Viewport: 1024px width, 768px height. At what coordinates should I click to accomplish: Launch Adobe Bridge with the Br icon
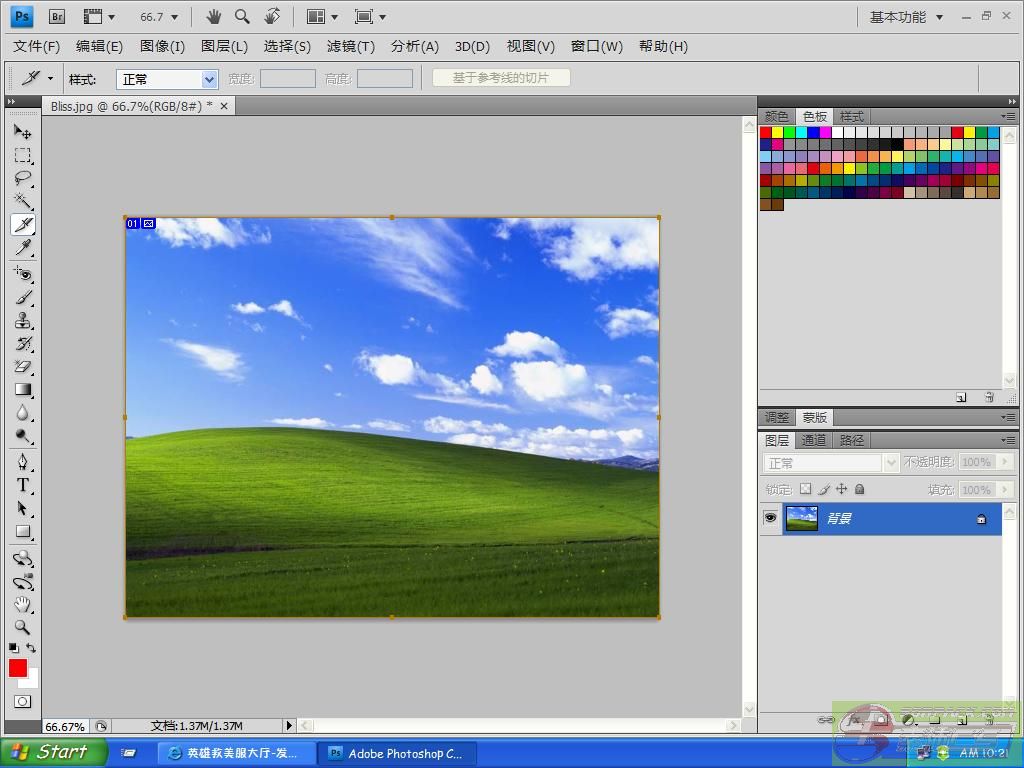tap(57, 16)
